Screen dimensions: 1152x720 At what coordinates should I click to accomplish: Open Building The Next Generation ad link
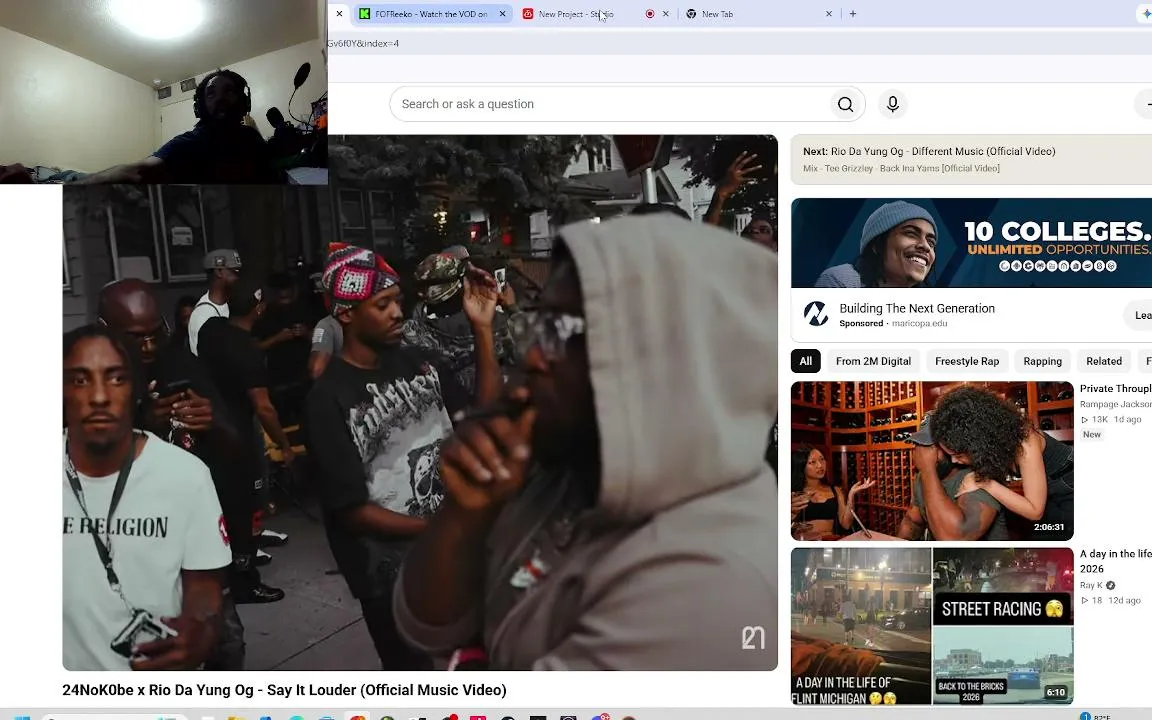(917, 309)
